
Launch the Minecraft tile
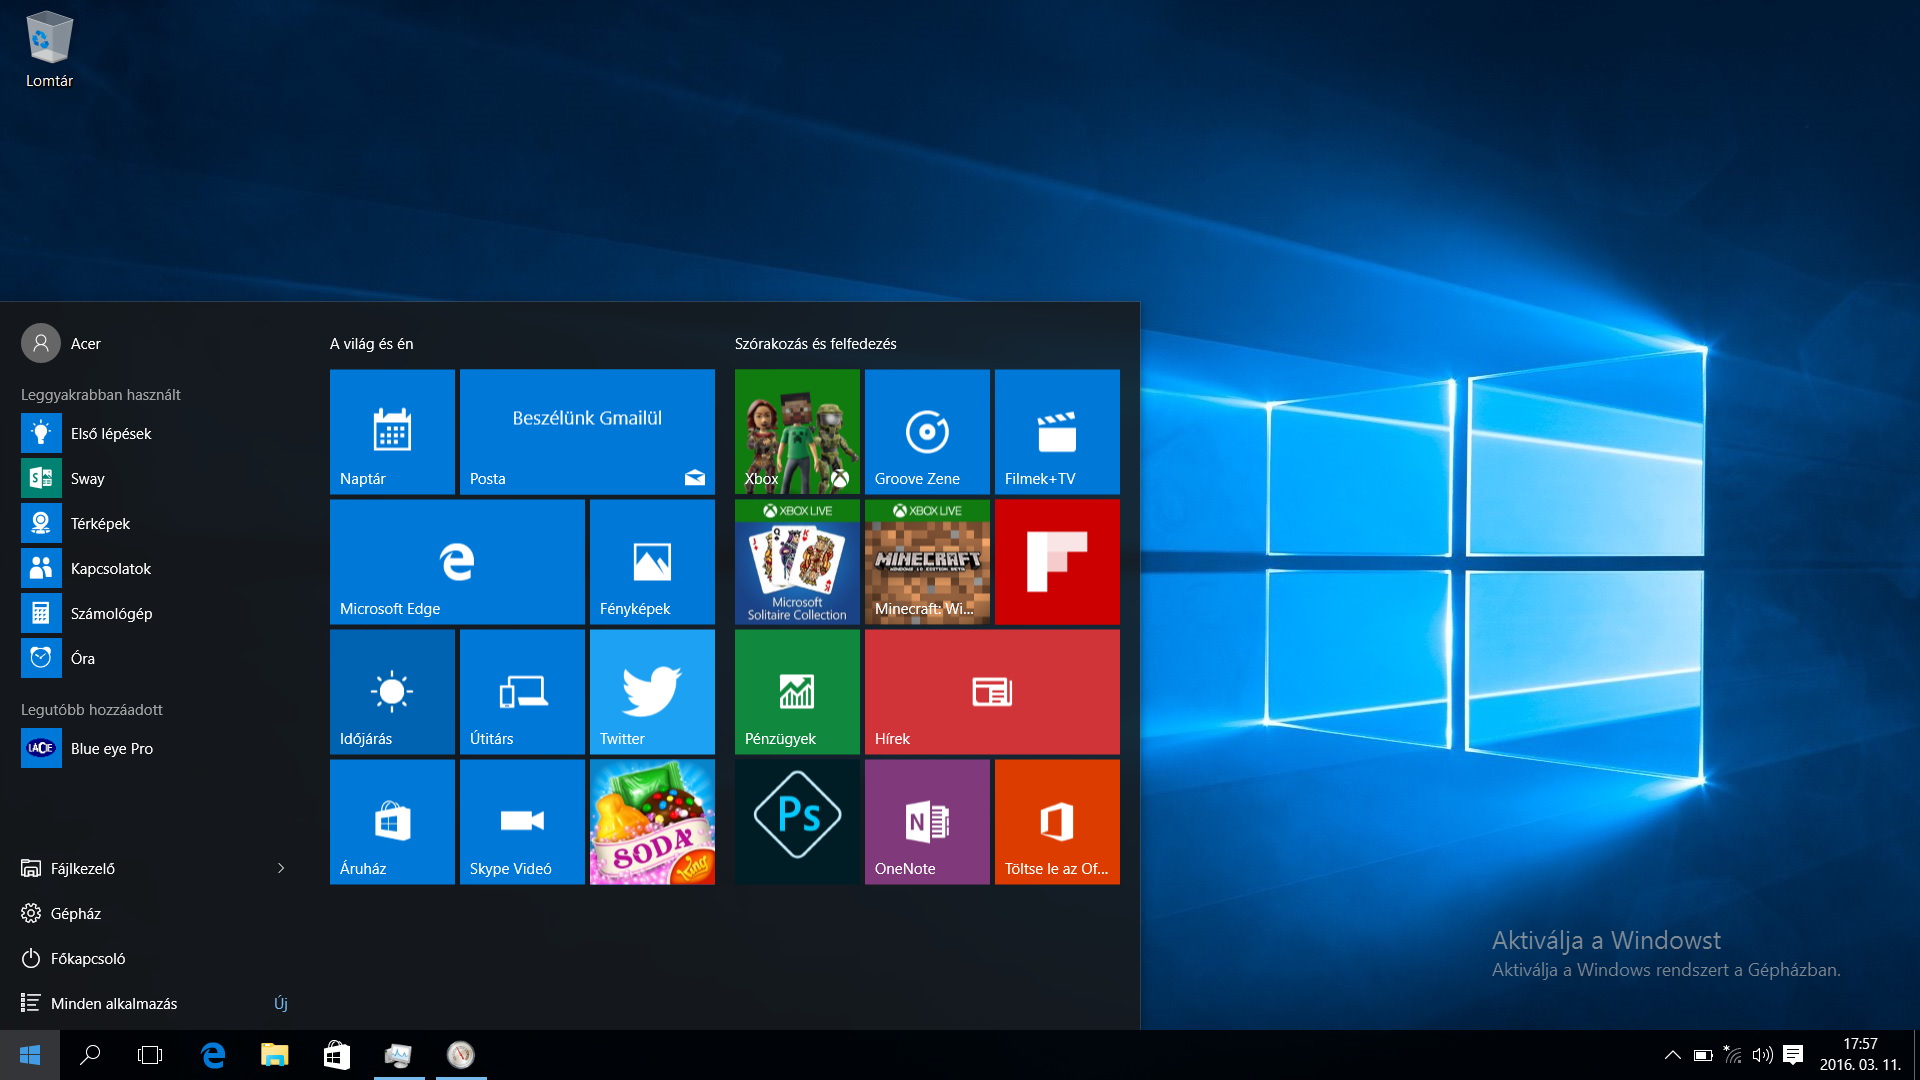point(927,562)
